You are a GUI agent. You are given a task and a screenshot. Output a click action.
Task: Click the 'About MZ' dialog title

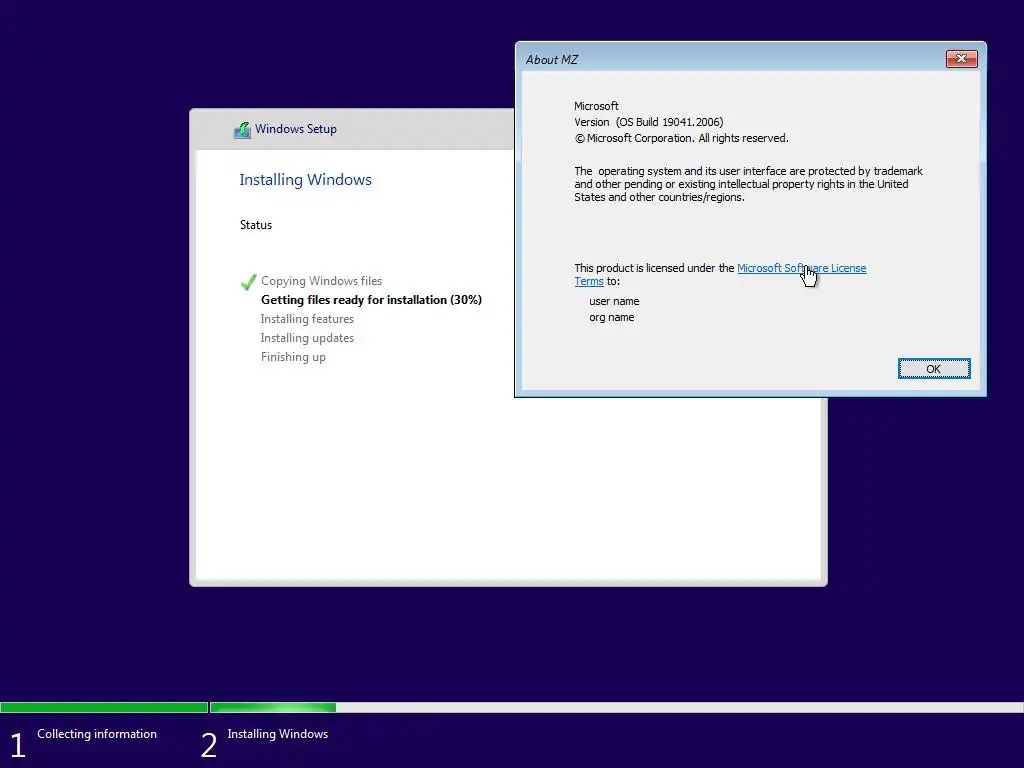[552, 59]
